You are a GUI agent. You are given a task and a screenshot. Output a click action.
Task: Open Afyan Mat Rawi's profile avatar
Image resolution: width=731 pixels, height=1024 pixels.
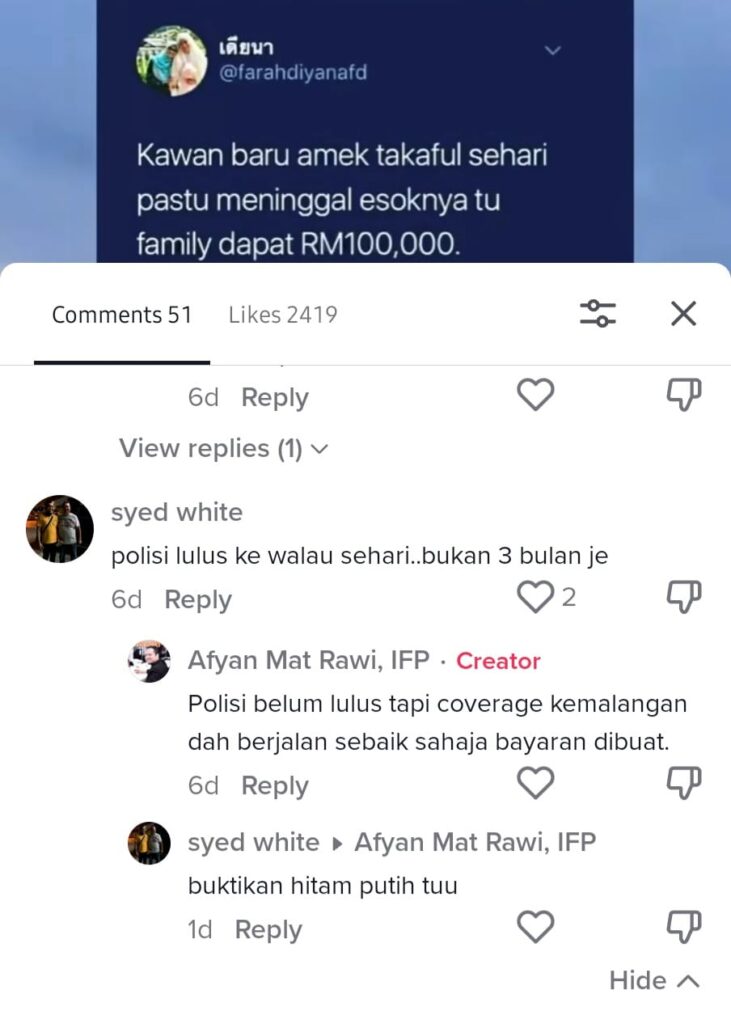(149, 661)
